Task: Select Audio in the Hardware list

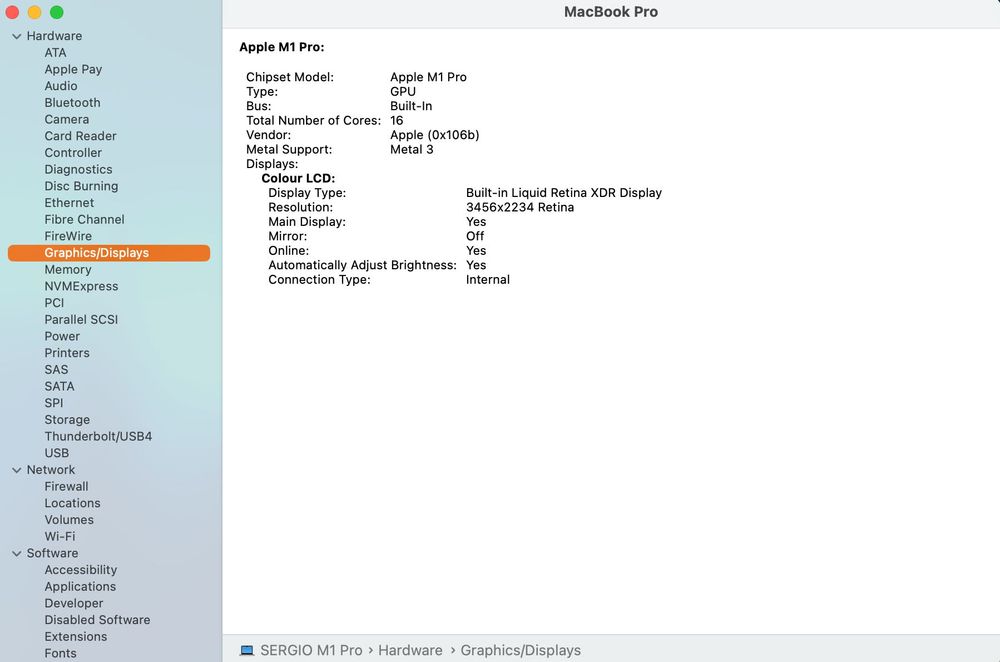Action: 61,86
